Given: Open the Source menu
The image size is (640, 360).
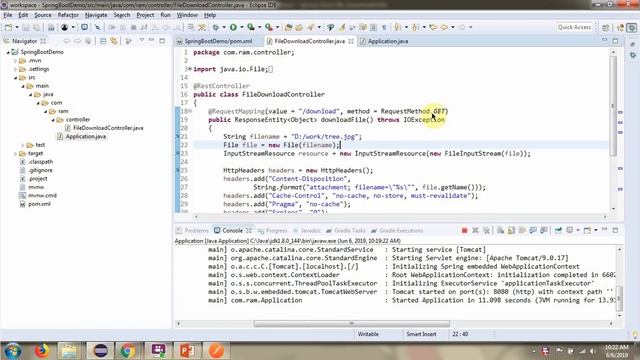Looking at the screenshot, I should [x=43, y=15].
